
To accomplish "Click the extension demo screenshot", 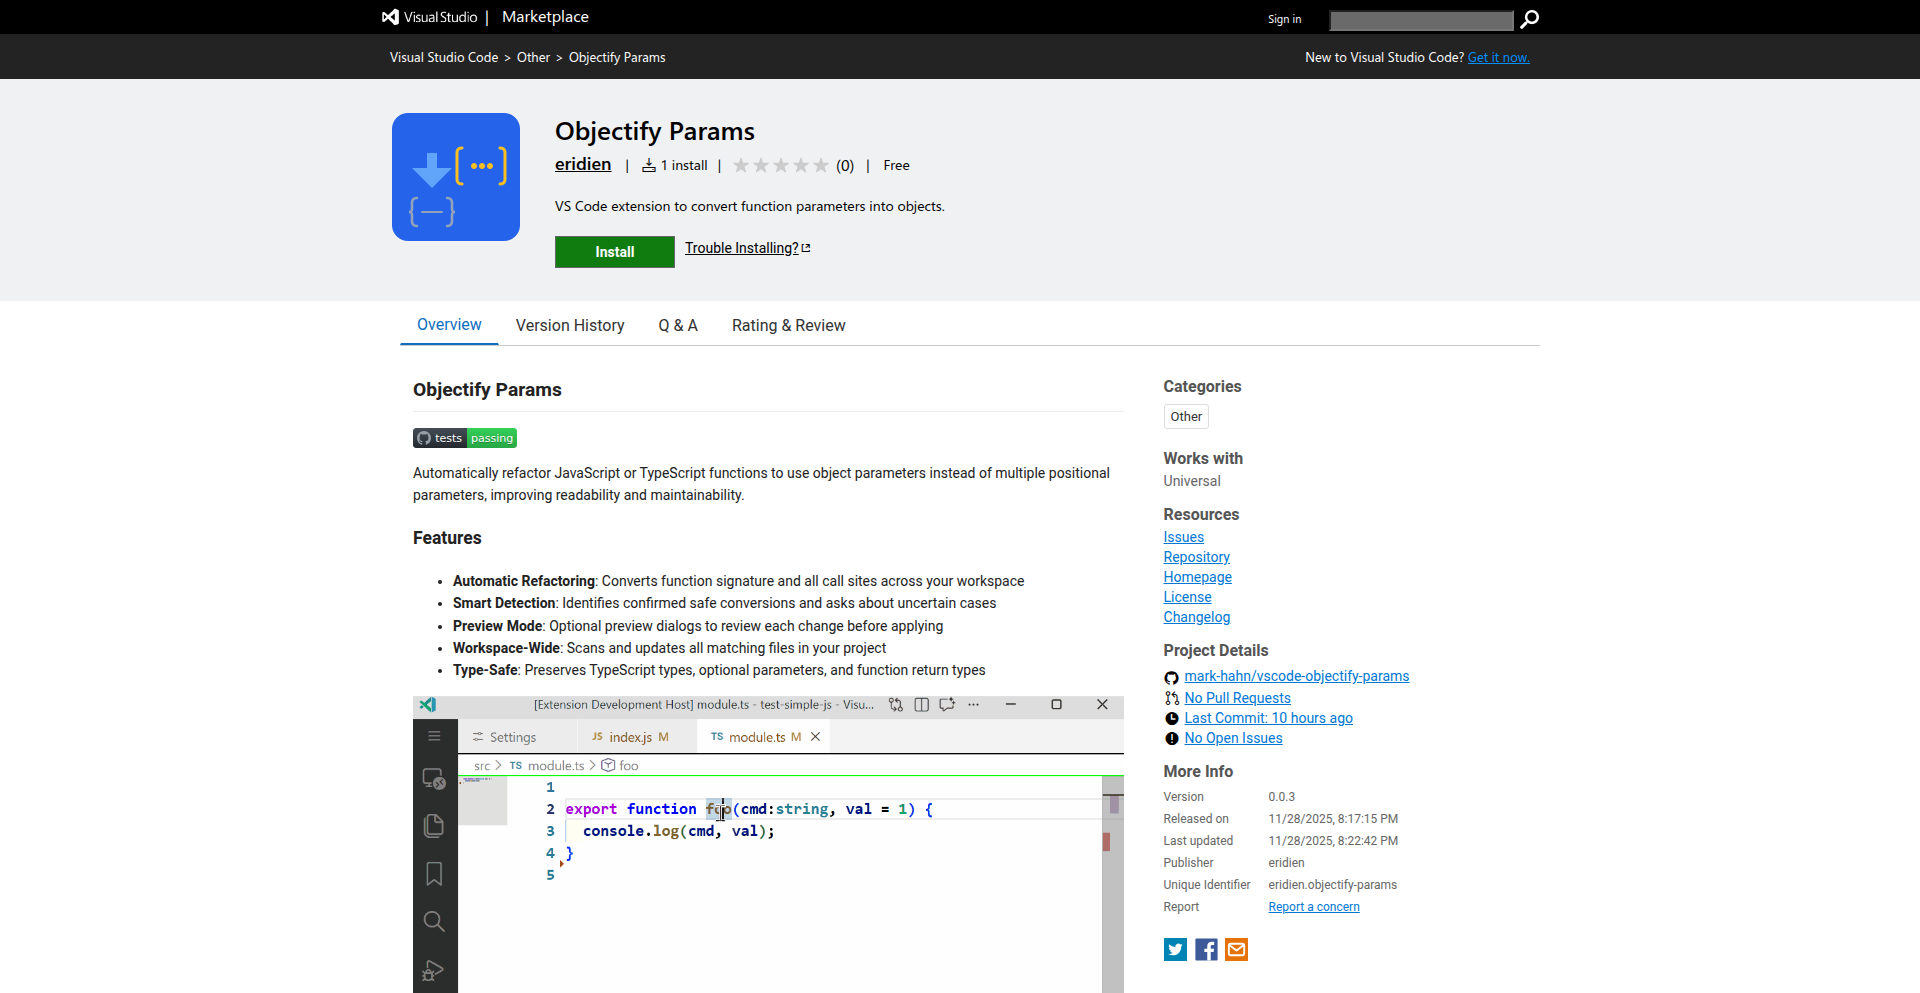I will (768, 844).
